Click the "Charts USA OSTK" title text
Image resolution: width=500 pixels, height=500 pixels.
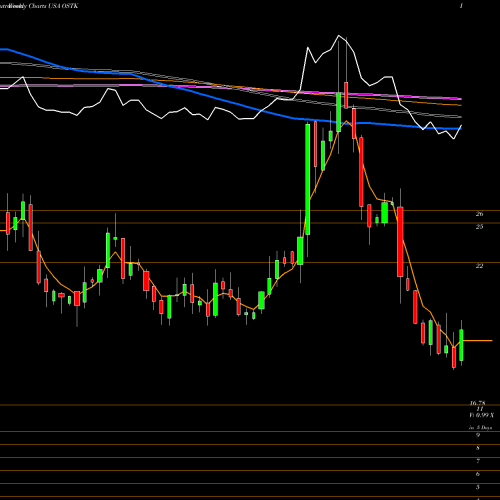[x=54, y=6]
